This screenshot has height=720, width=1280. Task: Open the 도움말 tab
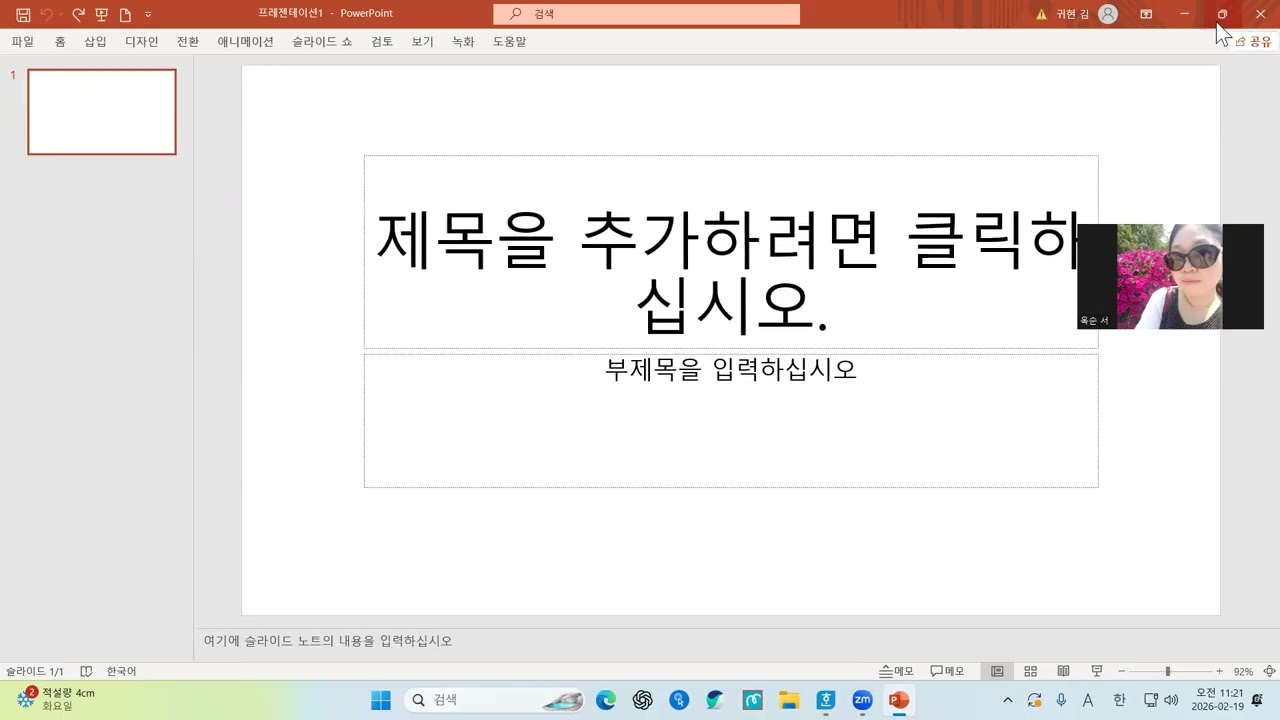[509, 41]
